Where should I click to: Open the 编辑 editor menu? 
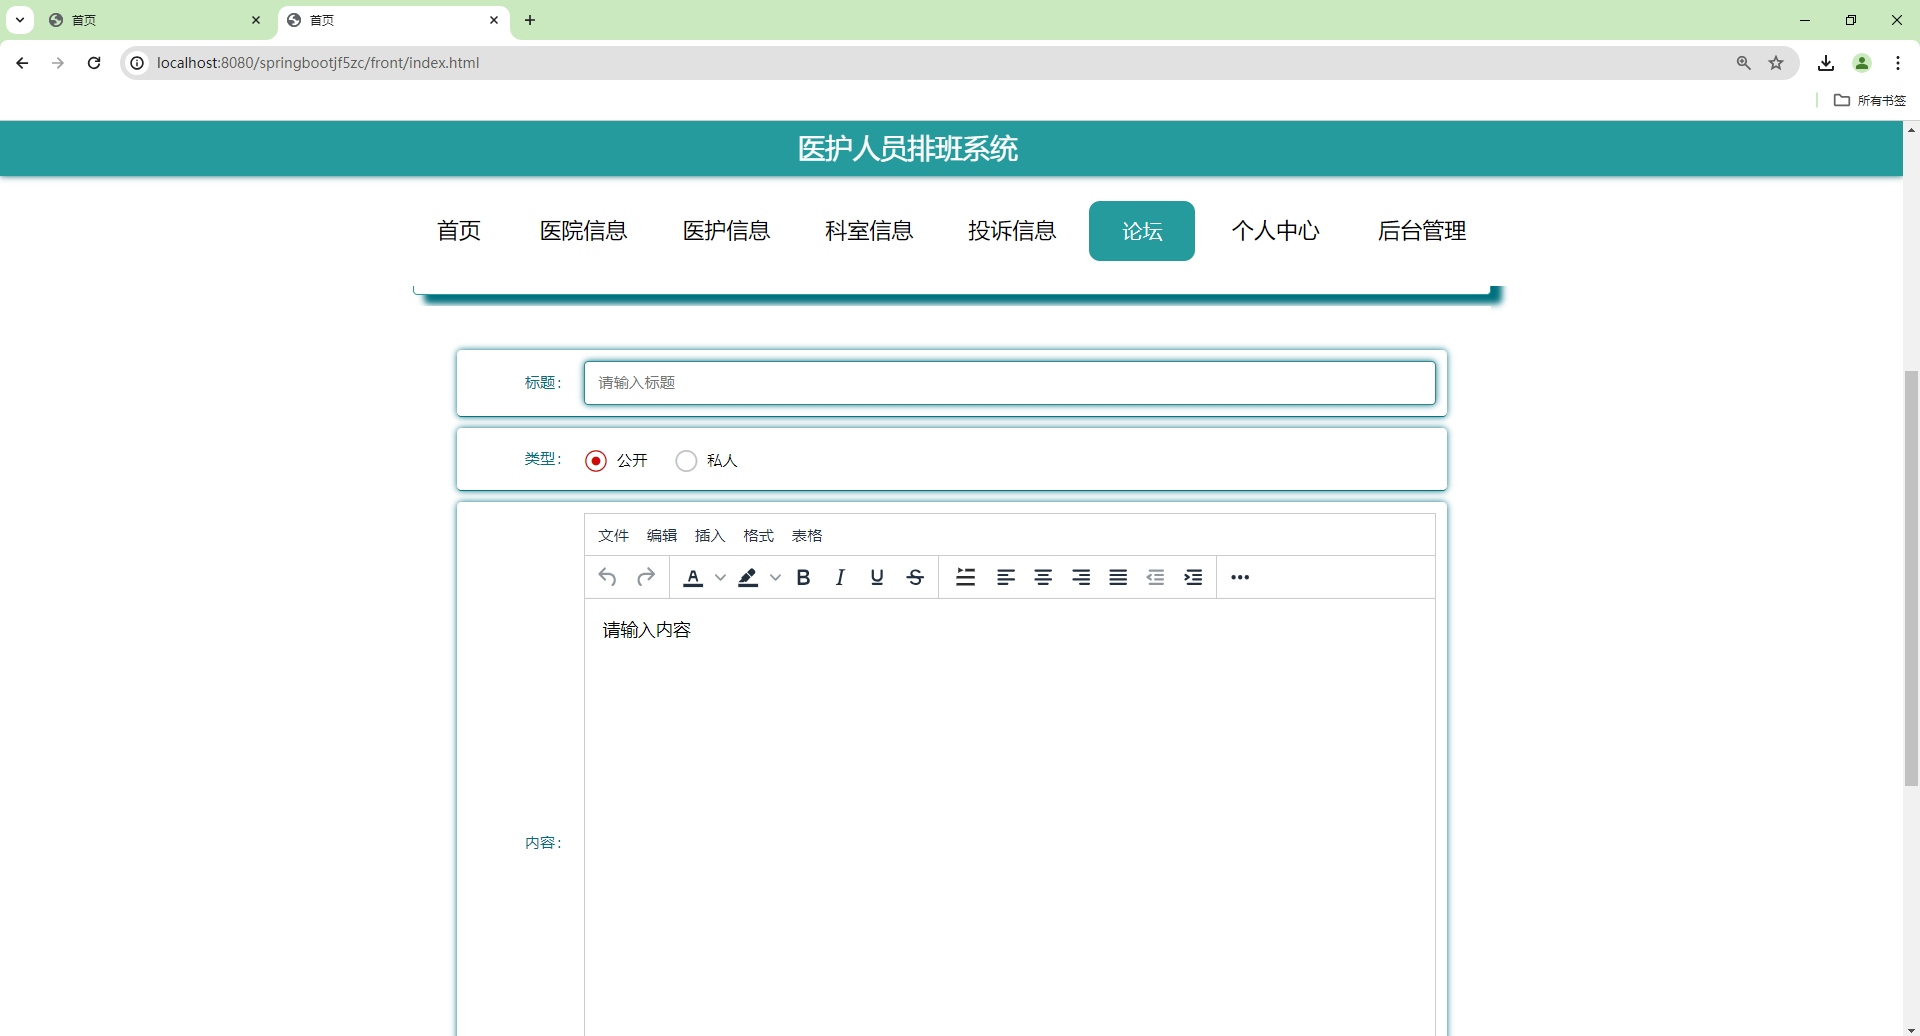[662, 536]
